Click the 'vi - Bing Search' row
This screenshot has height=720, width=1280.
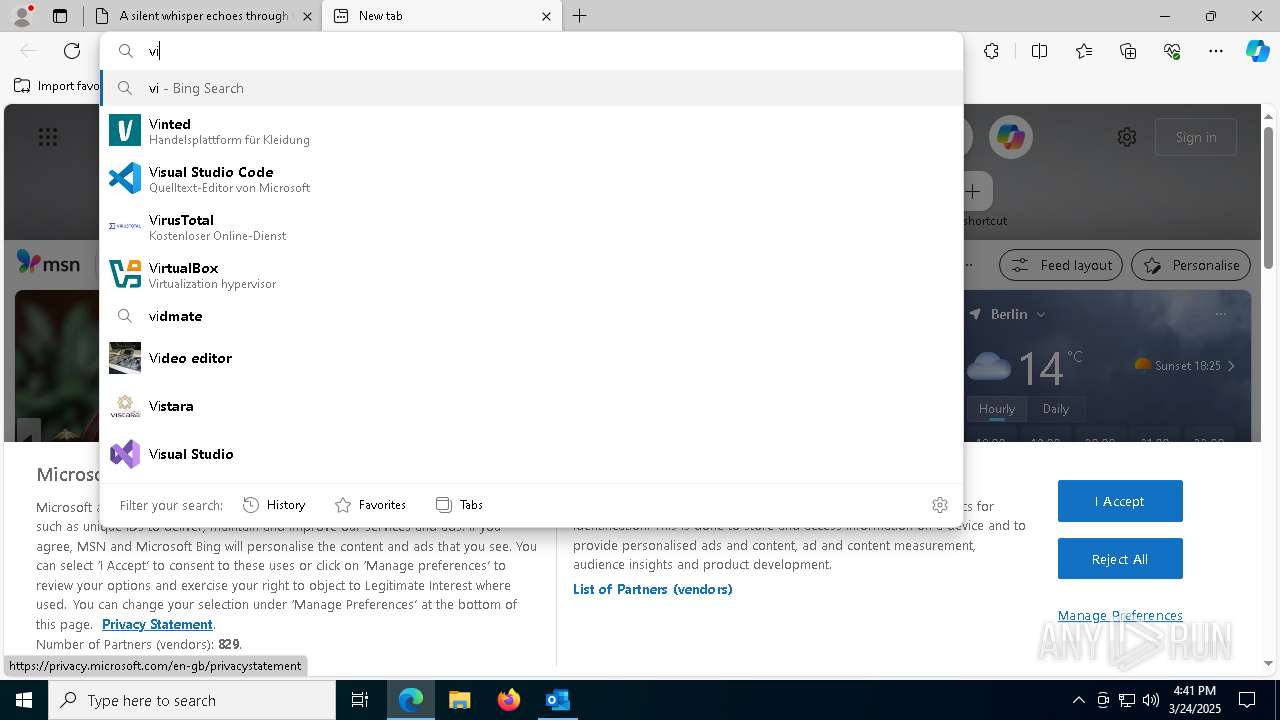click(x=531, y=88)
